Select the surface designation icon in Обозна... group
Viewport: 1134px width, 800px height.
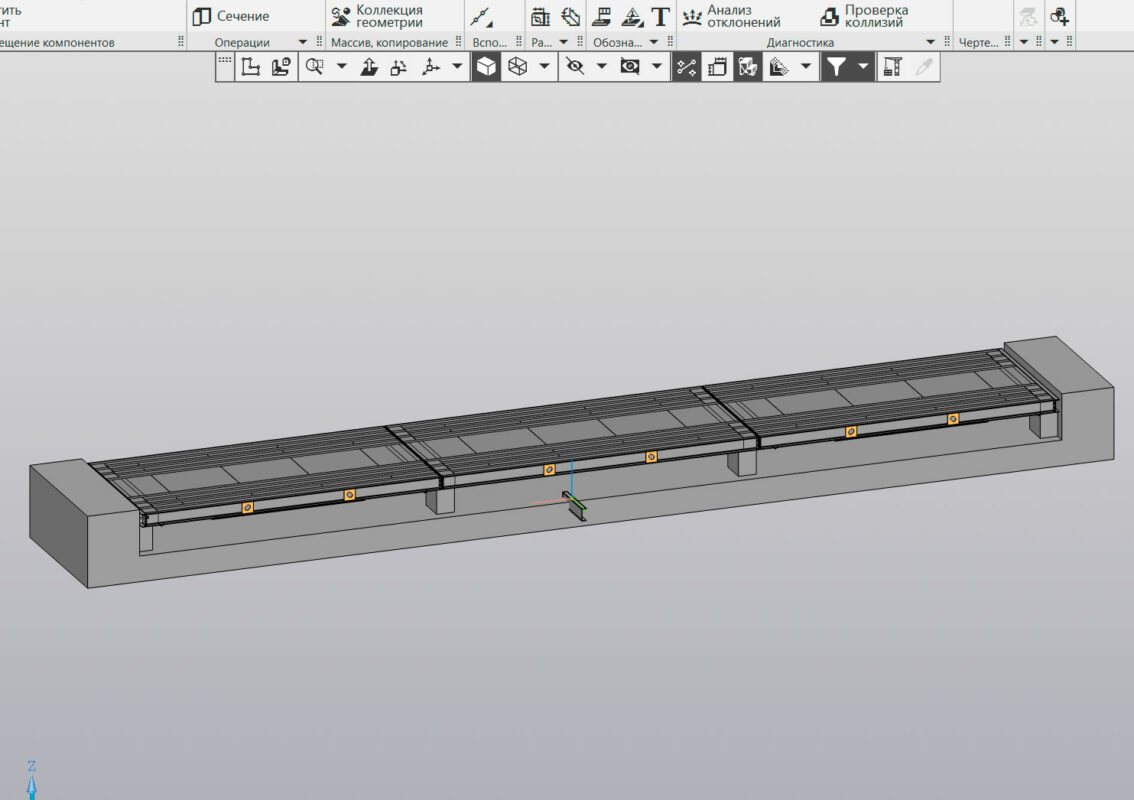tap(601, 17)
